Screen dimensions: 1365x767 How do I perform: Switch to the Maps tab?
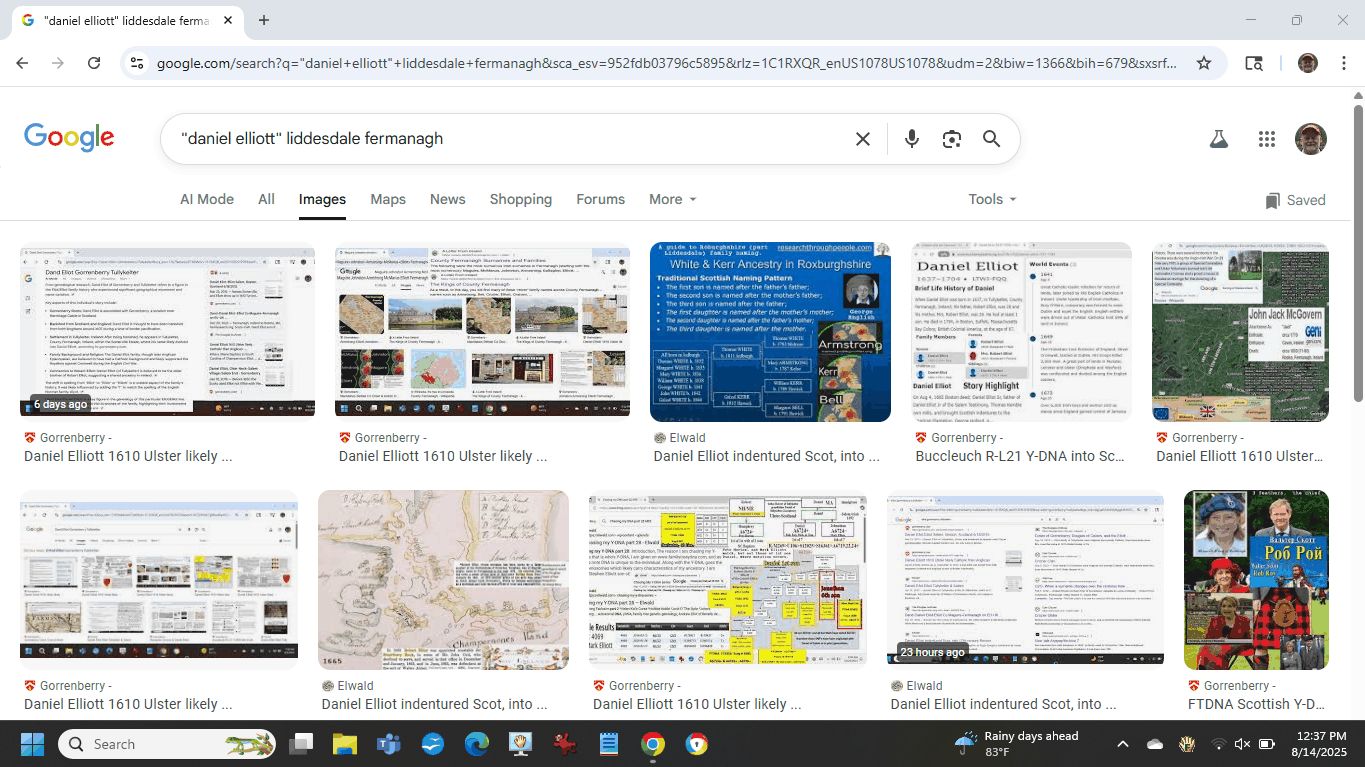388,199
